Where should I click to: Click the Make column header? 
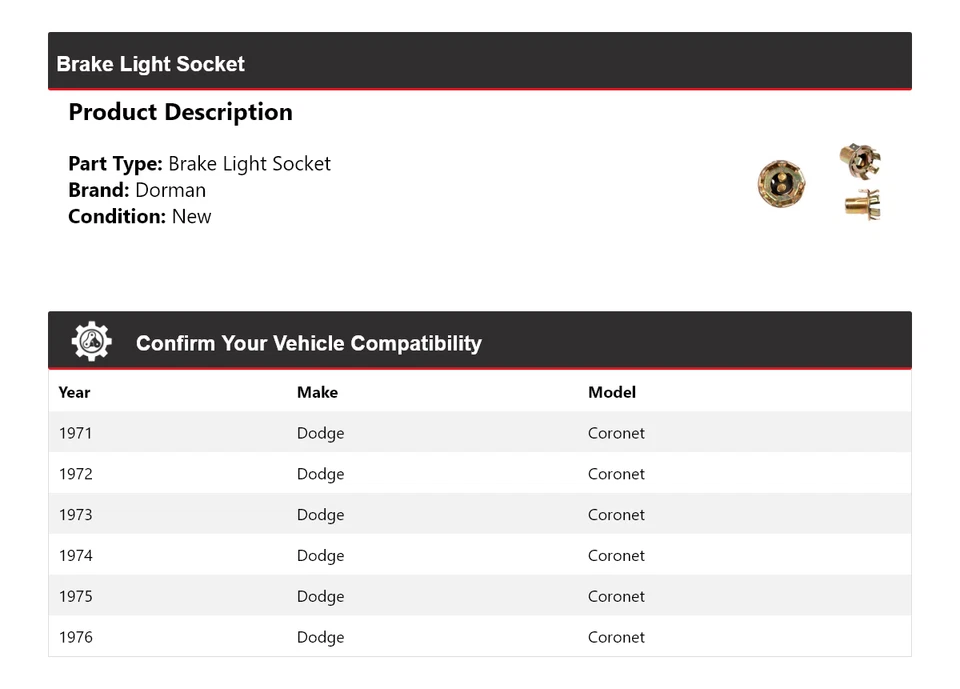coord(317,392)
